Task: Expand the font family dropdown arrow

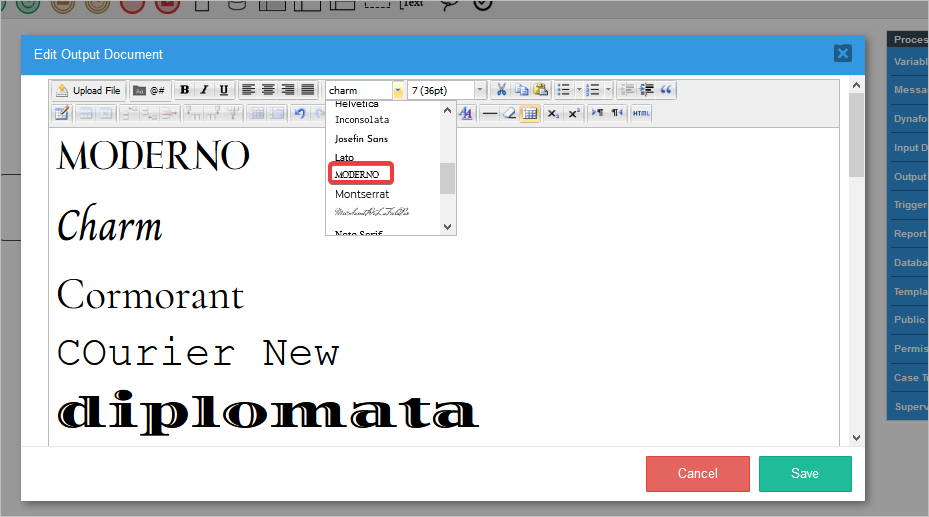Action: [398, 90]
